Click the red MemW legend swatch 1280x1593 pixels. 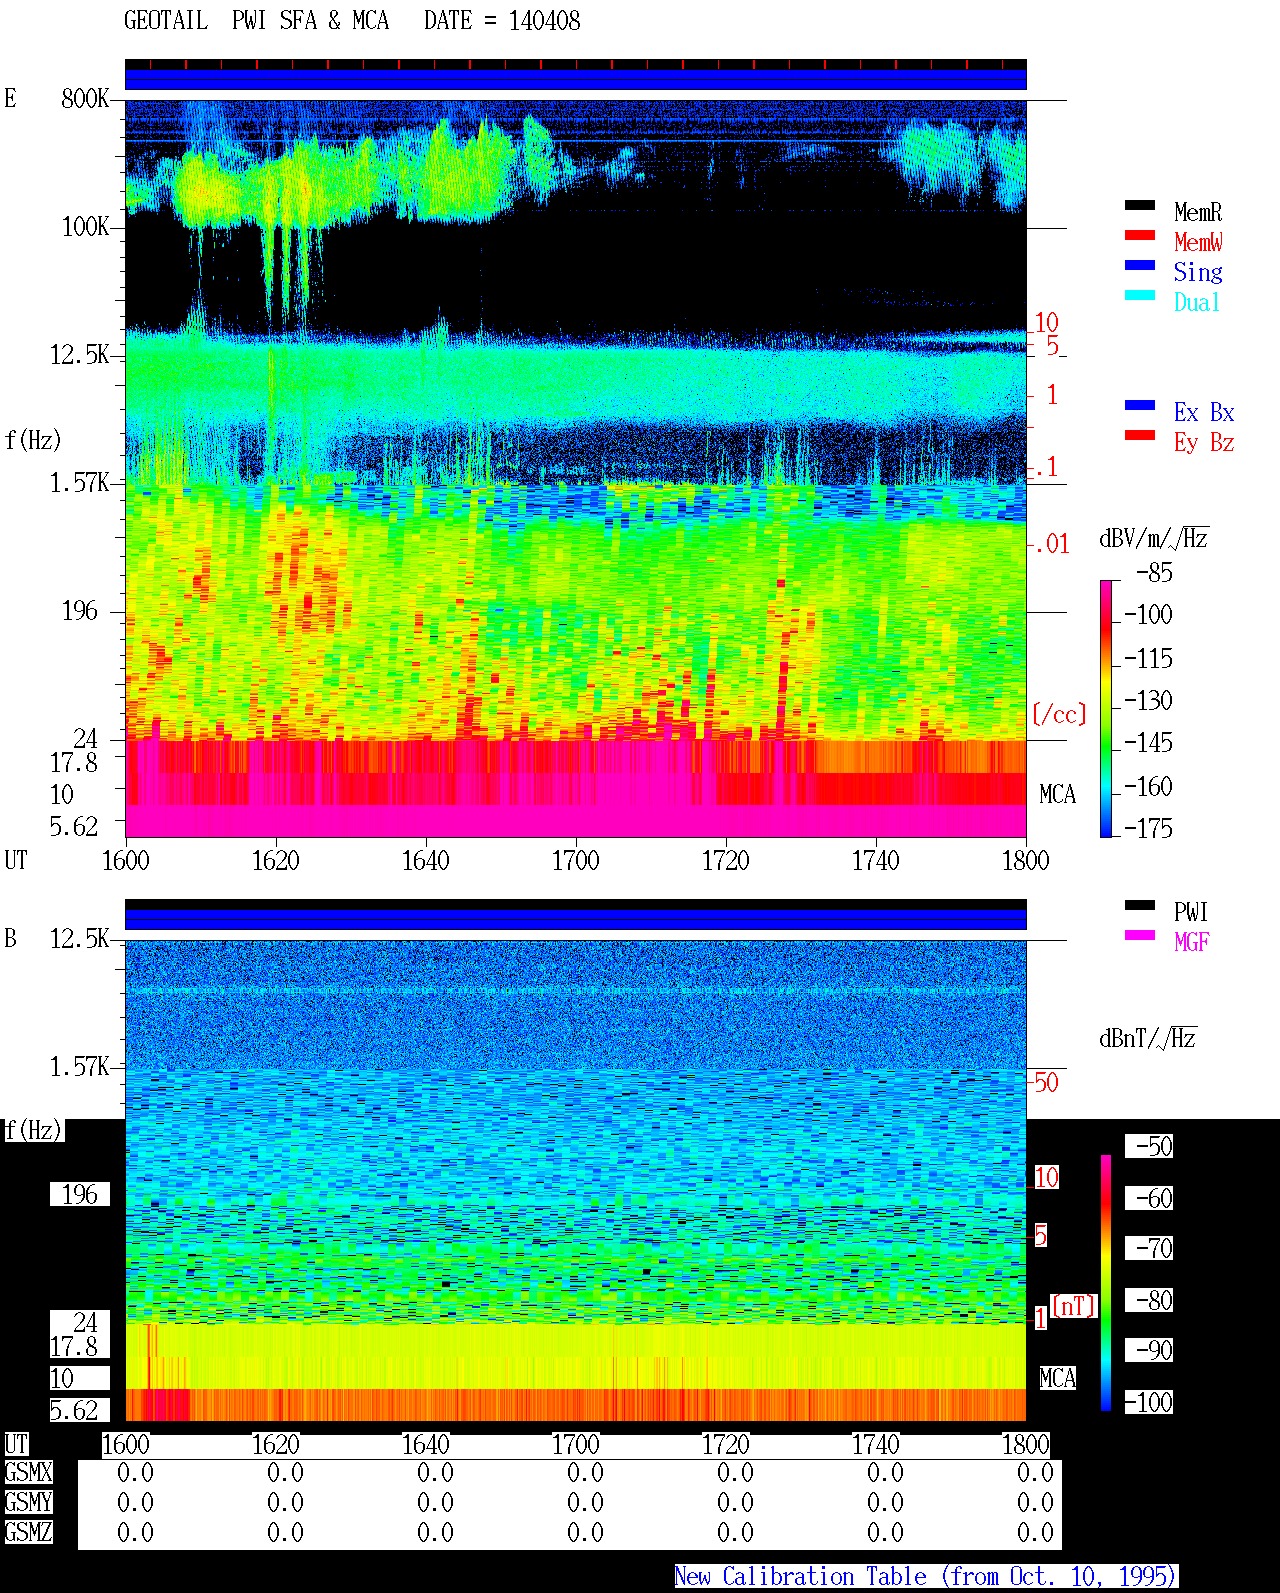click(1139, 235)
